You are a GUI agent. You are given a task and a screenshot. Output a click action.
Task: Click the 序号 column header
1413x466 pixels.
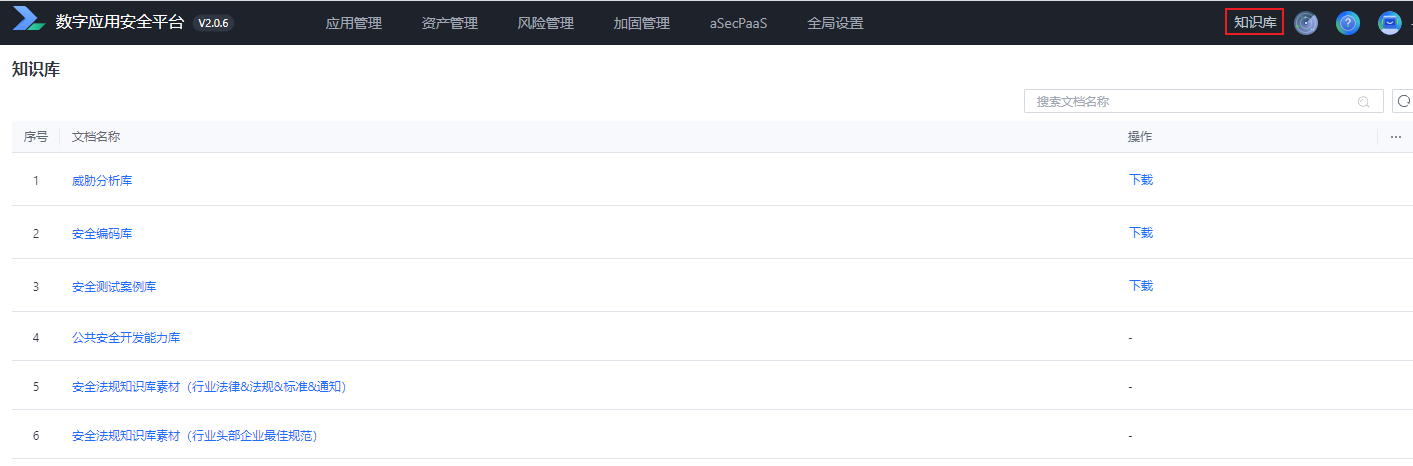[x=36, y=137]
